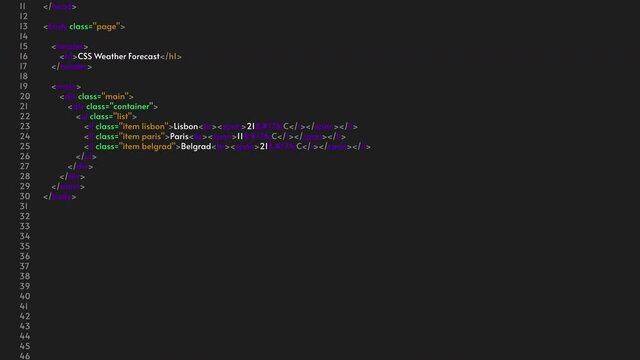640x360 pixels.
Task: Click line number 16 in the gutter
Action: pyautogui.click(x=23, y=56)
